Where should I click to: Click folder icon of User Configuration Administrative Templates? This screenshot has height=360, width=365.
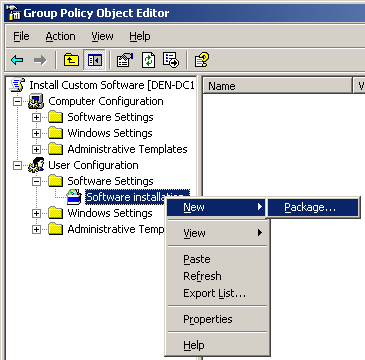55,229
